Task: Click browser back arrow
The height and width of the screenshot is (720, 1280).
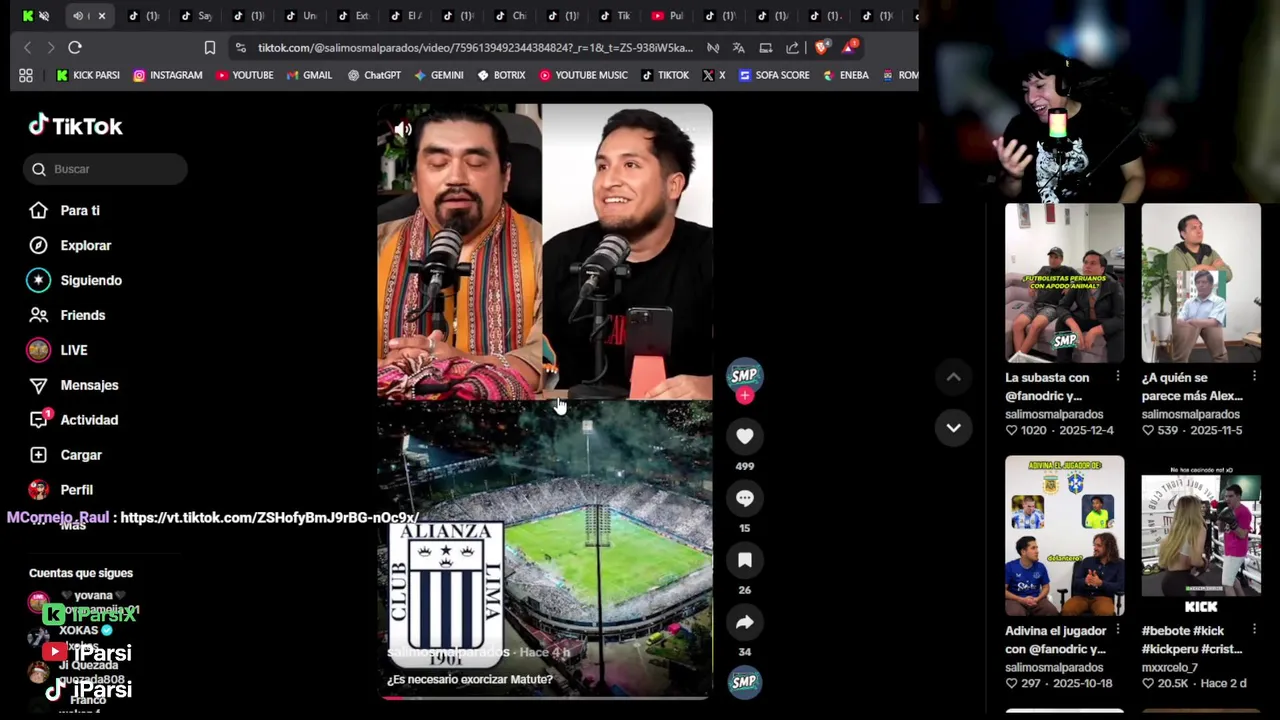Action: [27, 47]
